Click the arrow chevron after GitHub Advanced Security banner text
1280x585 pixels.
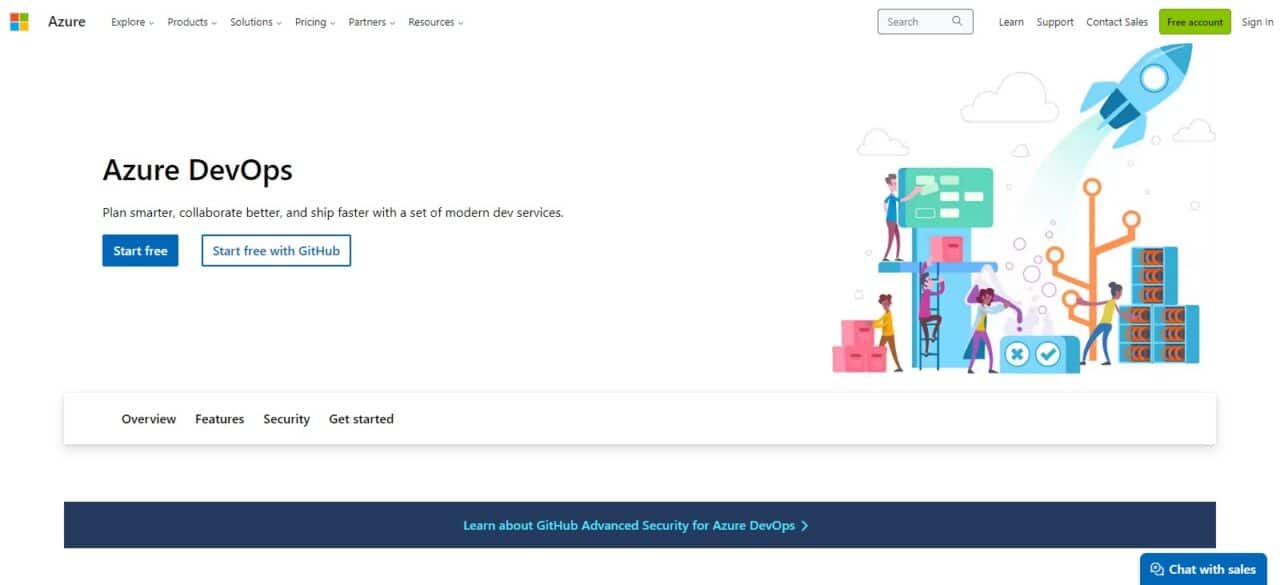(805, 525)
